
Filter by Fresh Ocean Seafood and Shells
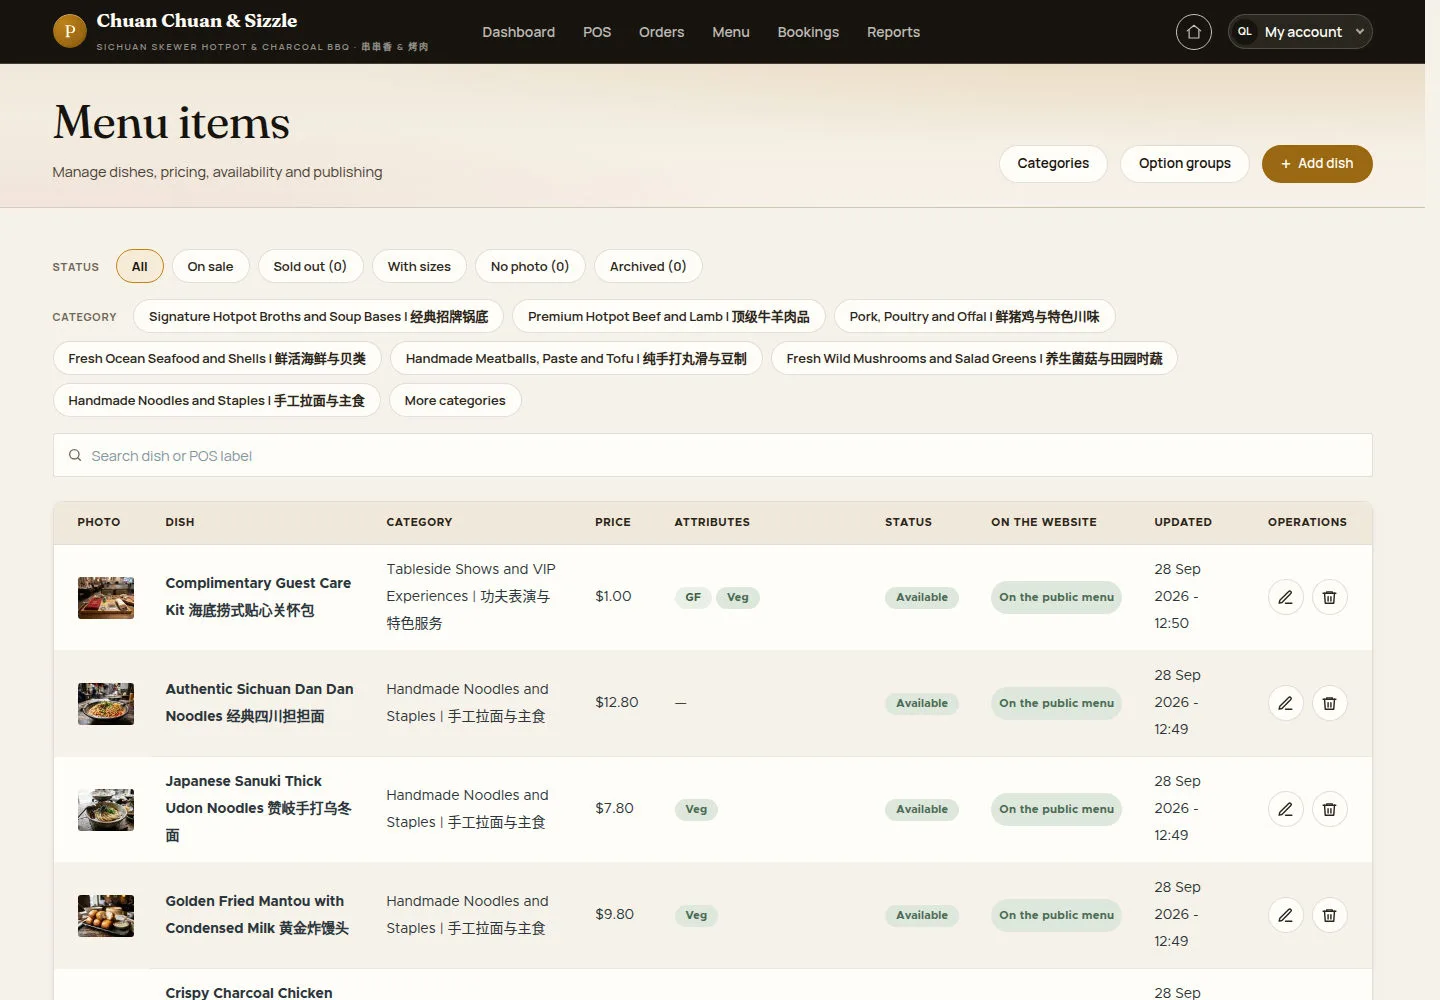217,358
